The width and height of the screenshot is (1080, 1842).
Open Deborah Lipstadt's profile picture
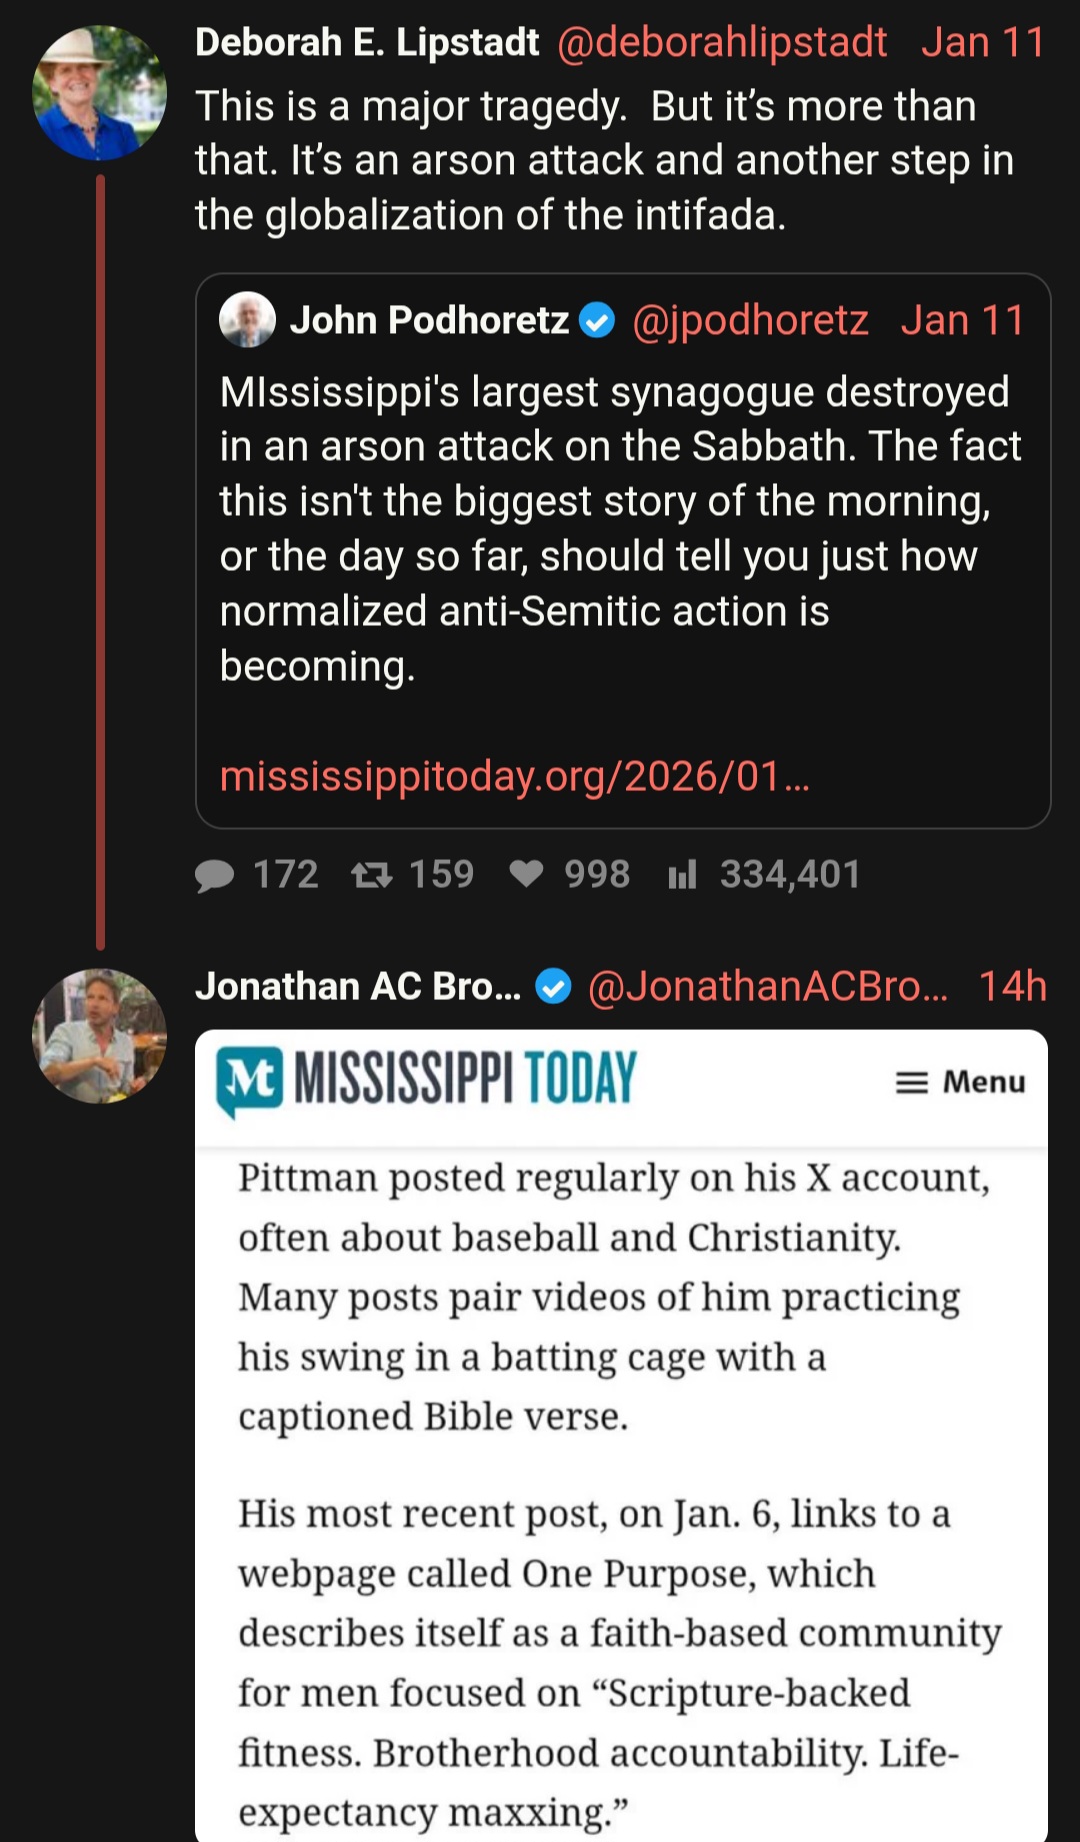(99, 94)
